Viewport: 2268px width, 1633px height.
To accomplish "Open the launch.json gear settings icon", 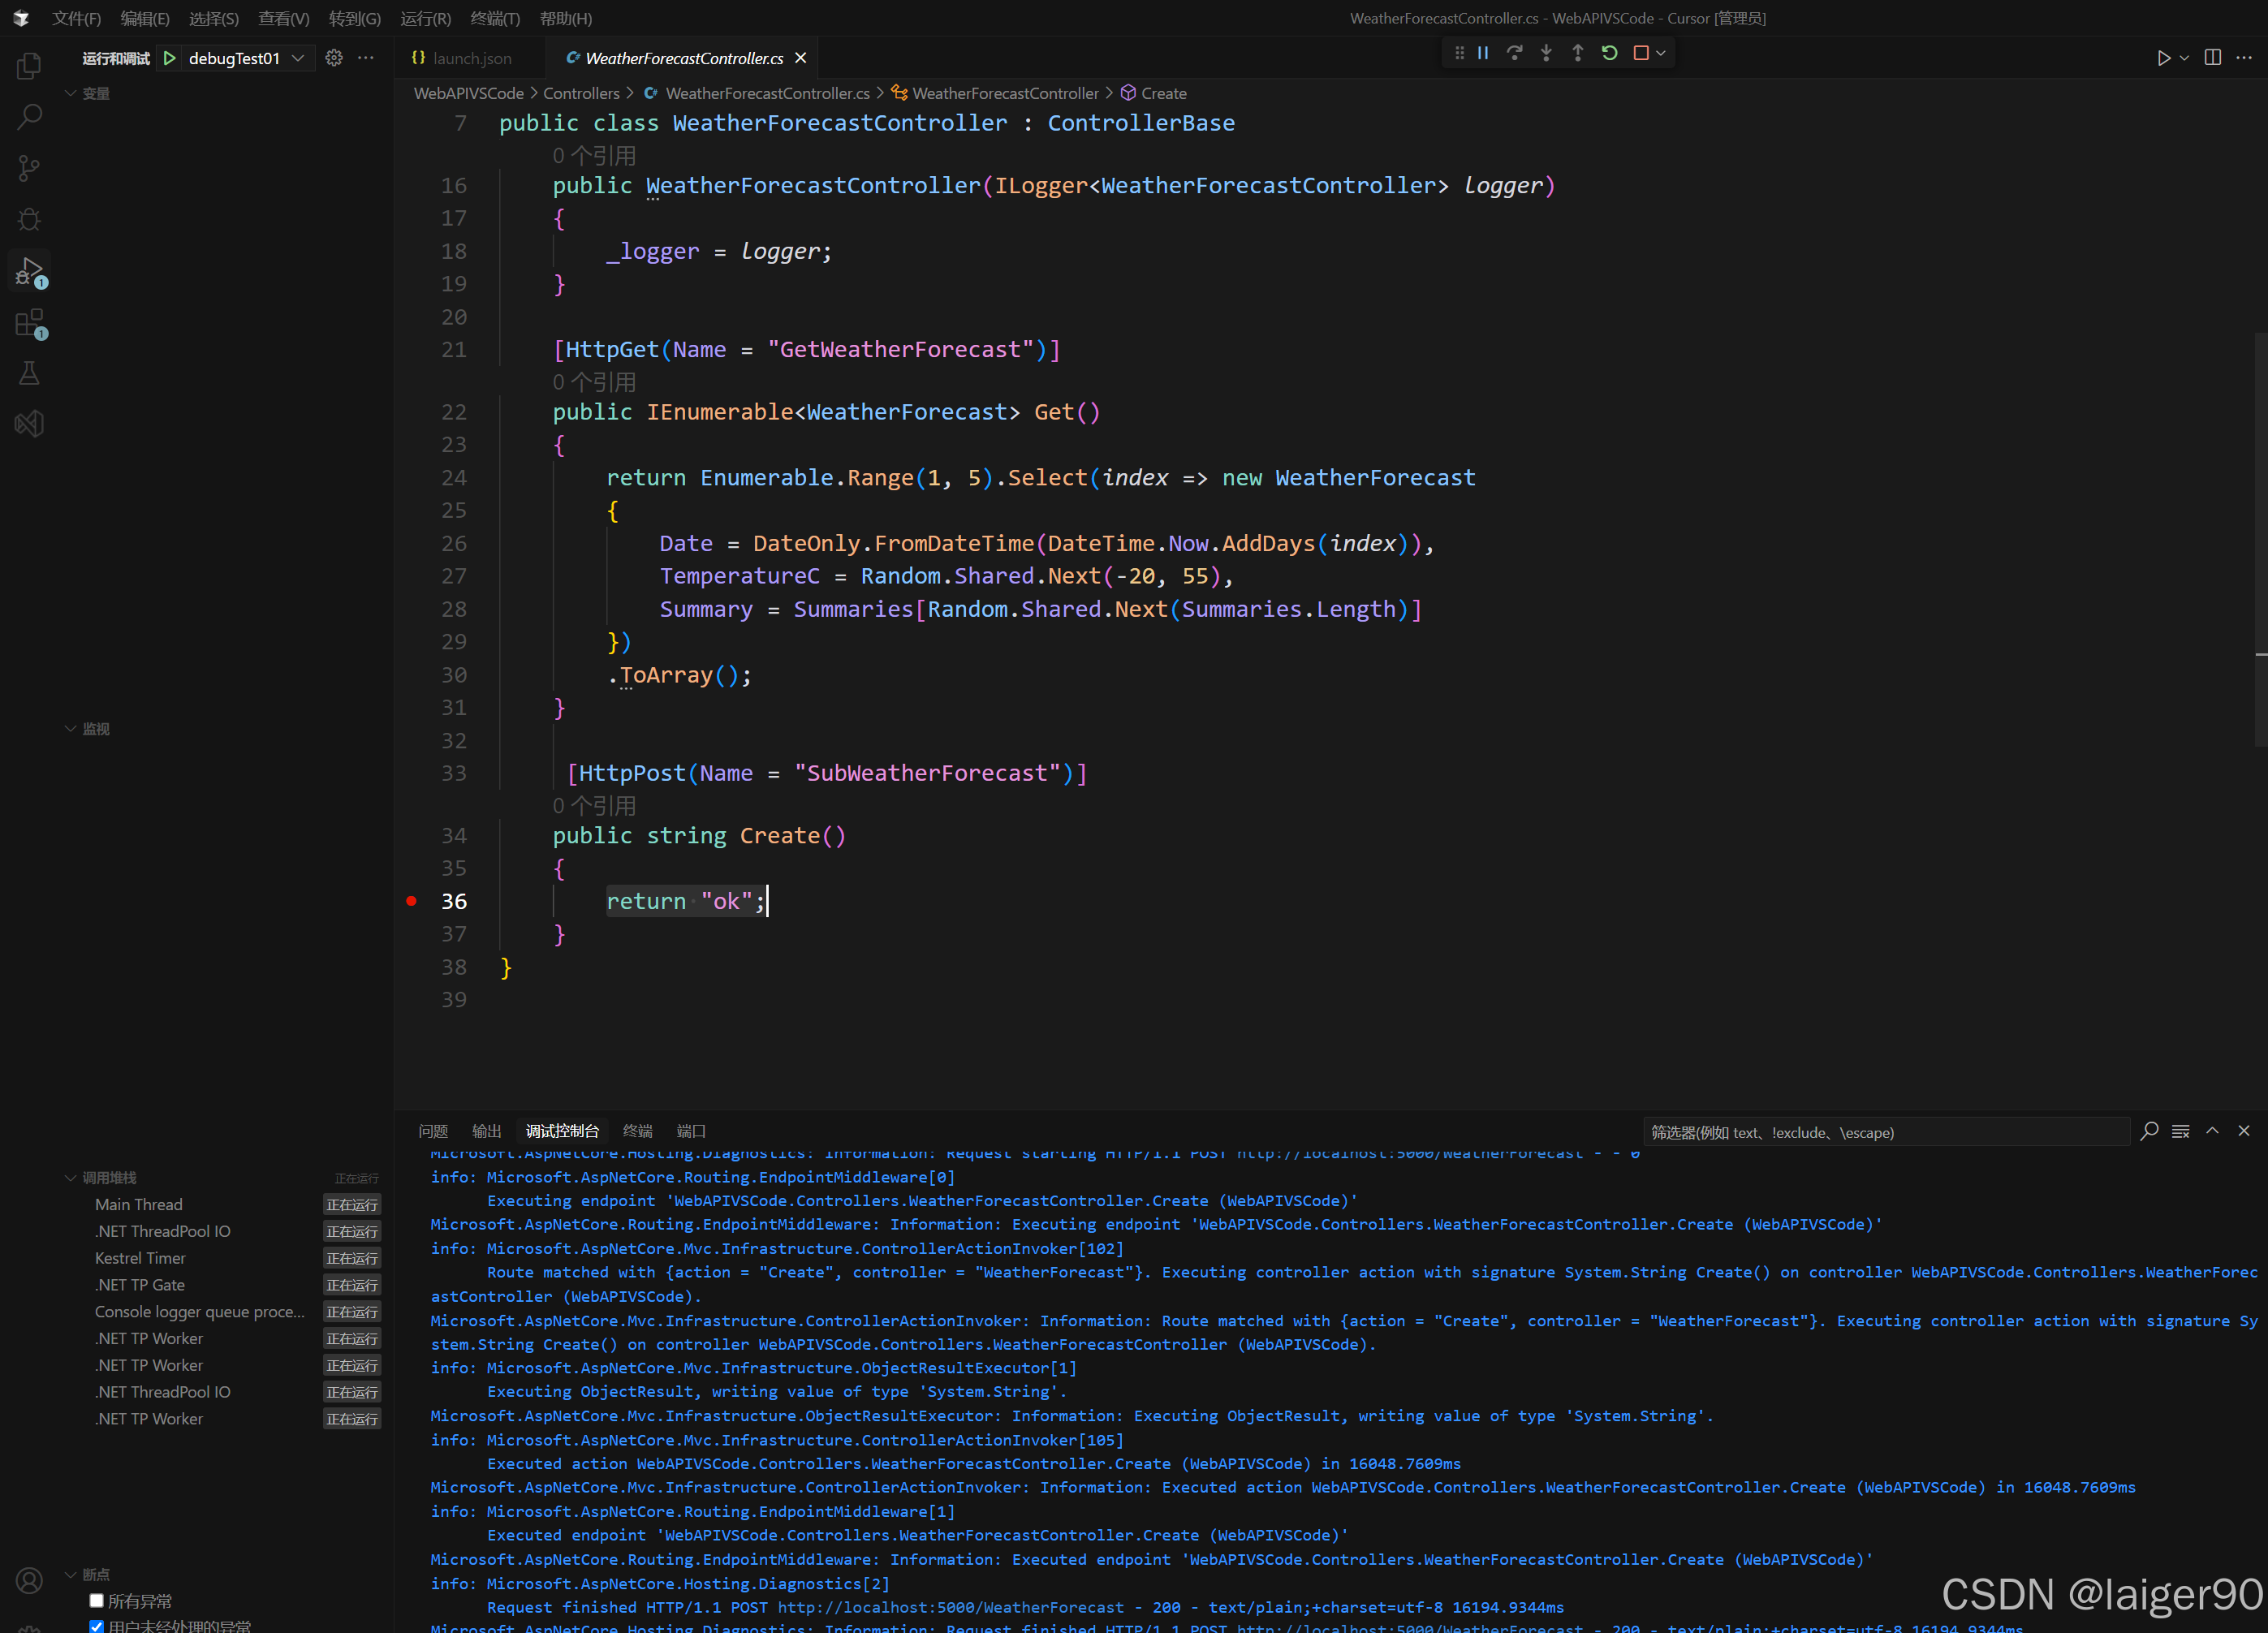I will pyautogui.click(x=334, y=58).
